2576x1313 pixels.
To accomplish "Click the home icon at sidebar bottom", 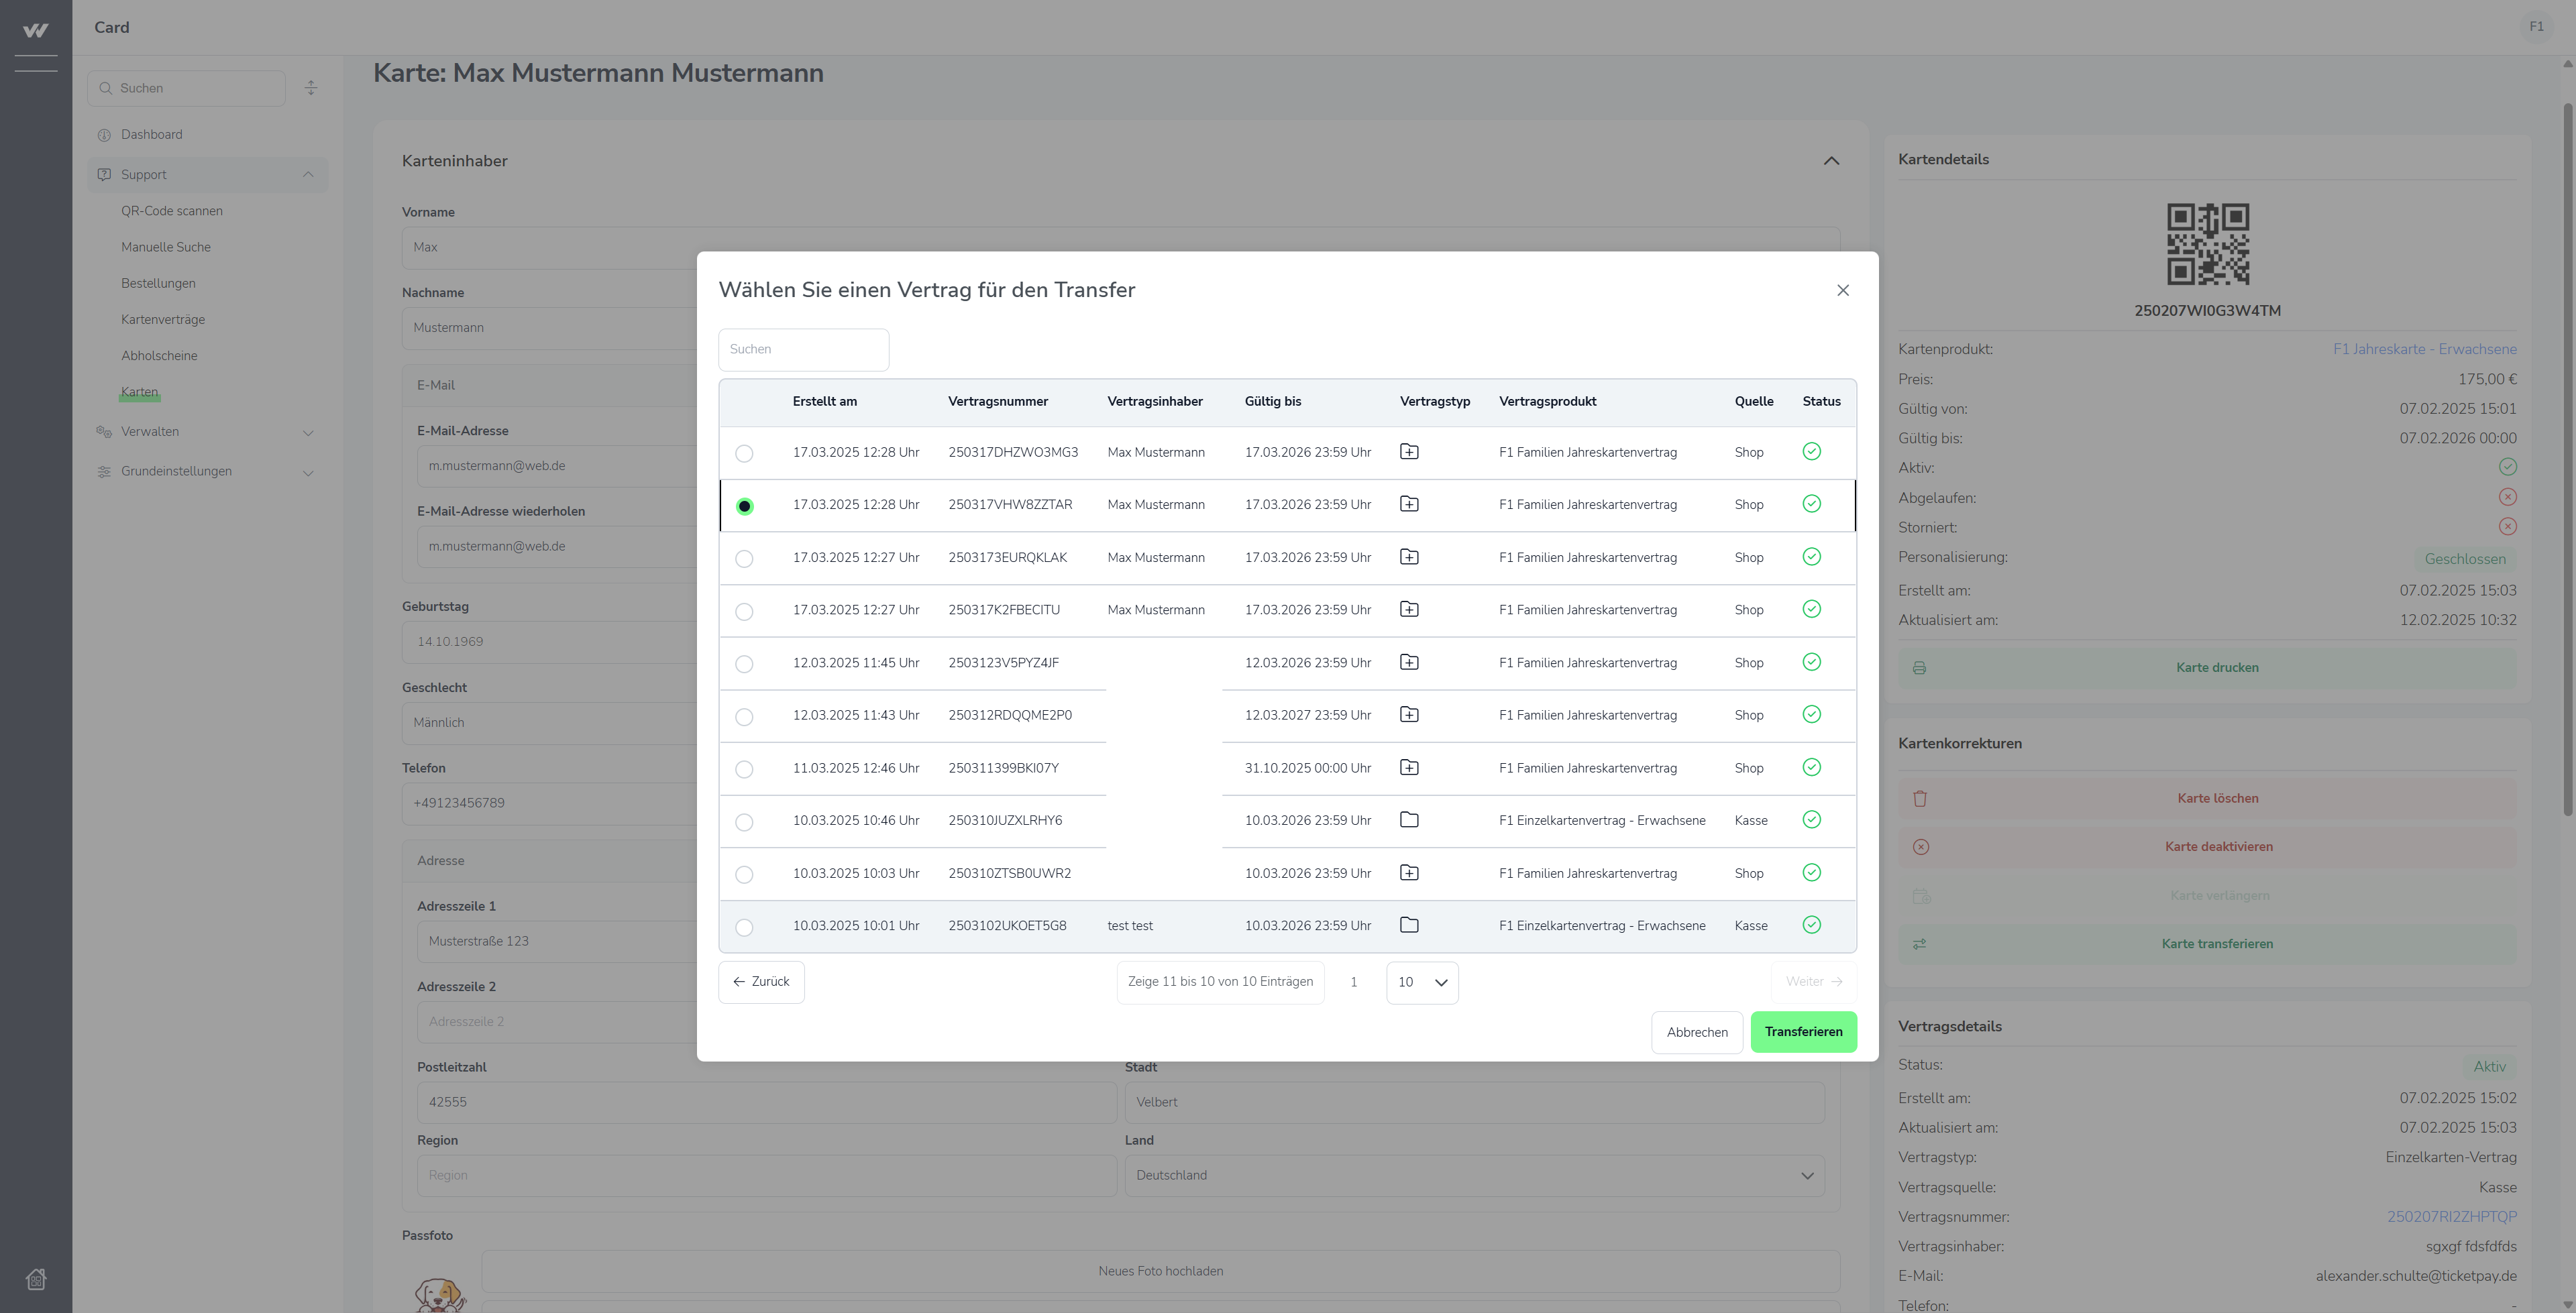I will [x=36, y=1279].
